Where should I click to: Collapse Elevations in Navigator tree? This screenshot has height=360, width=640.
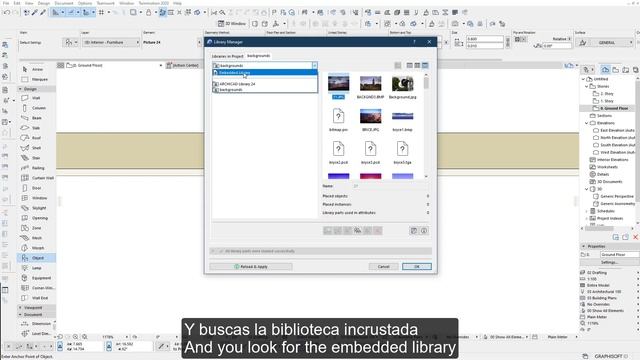pyautogui.click(x=587, y=123)
